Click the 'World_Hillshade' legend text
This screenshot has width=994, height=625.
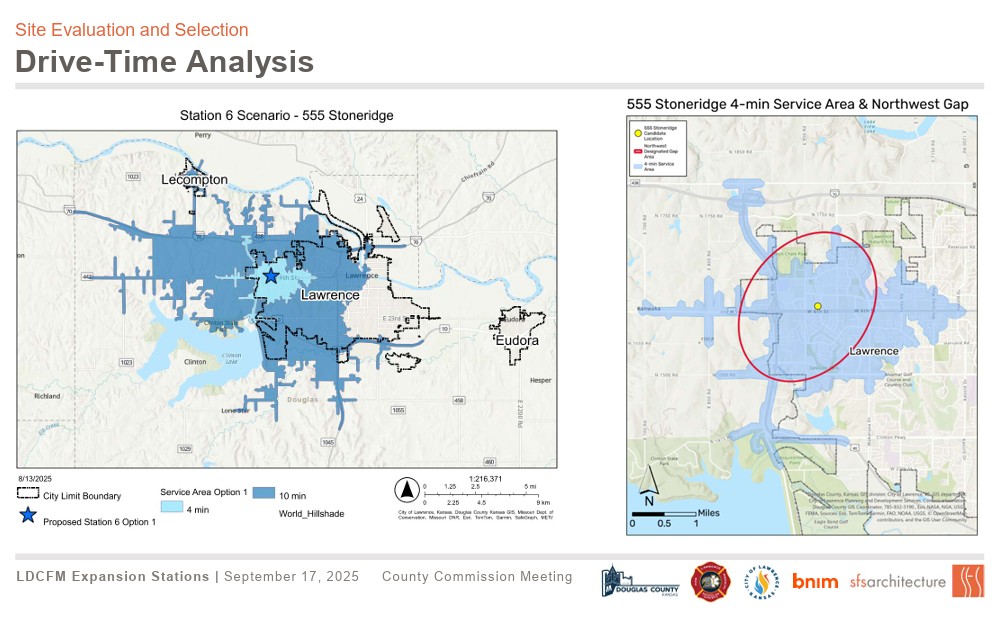[x=311, y=513]
